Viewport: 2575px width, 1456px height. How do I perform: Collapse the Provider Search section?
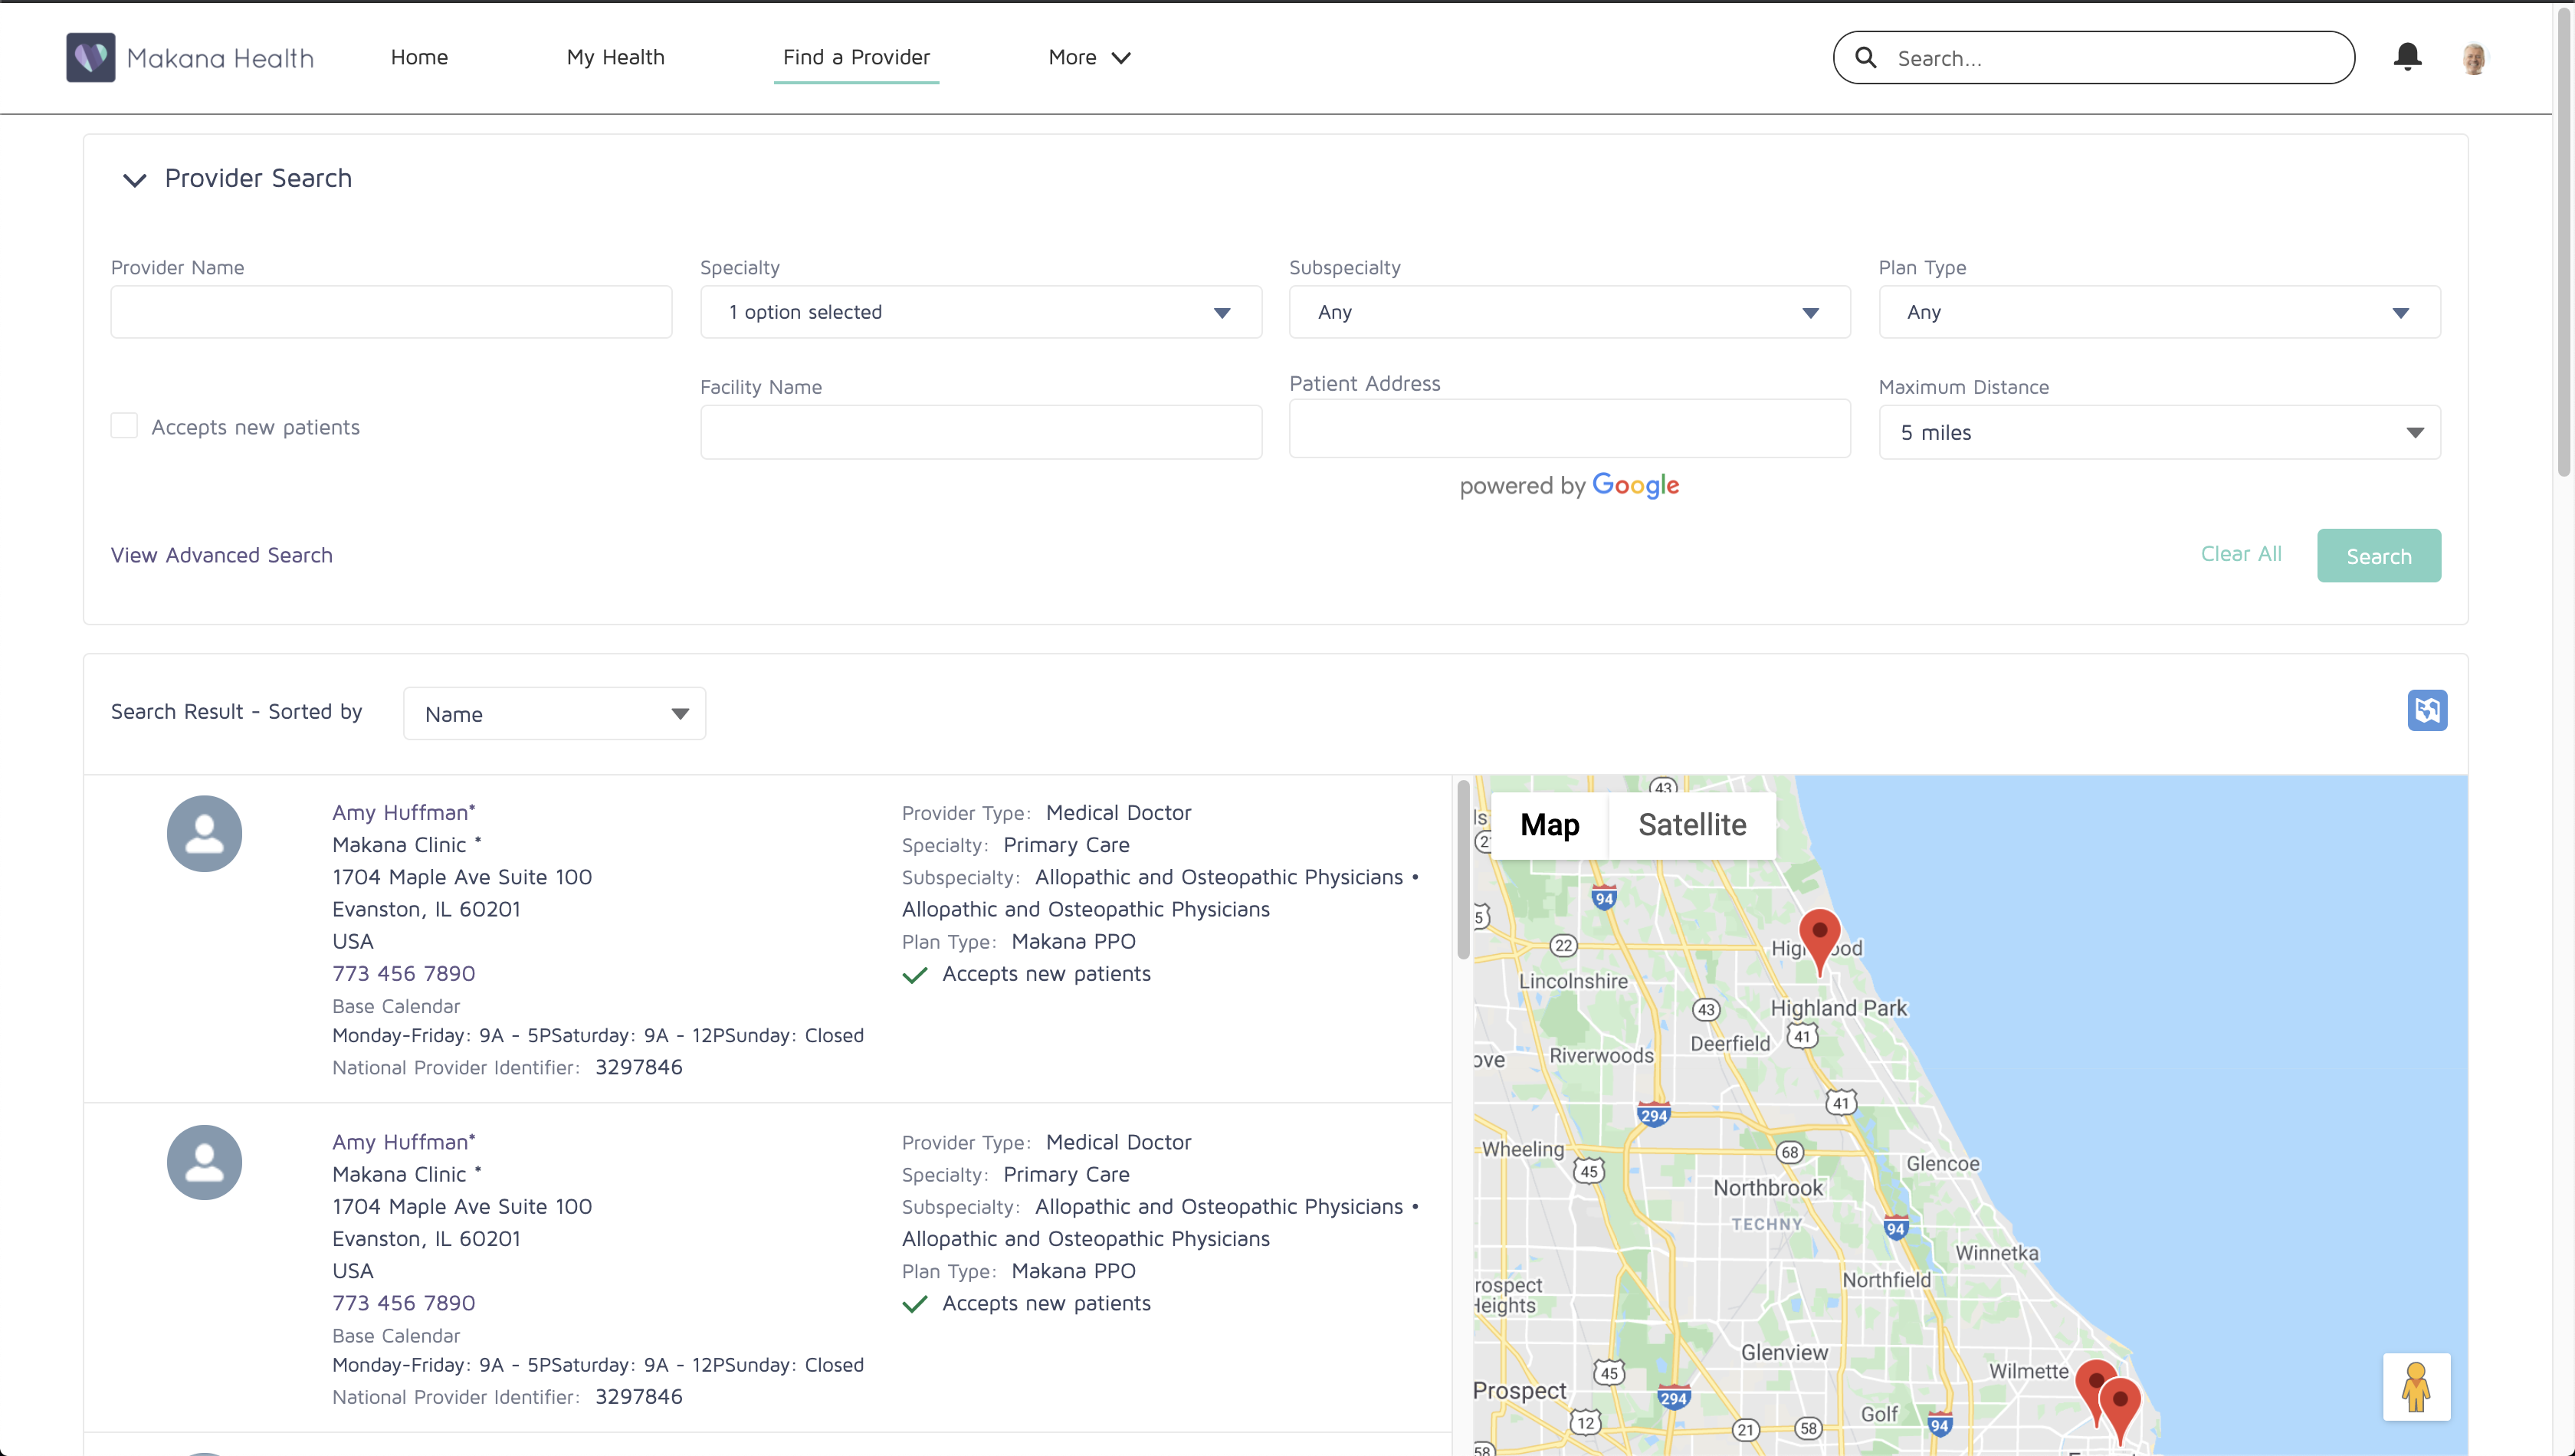click(x=134, y=180)
